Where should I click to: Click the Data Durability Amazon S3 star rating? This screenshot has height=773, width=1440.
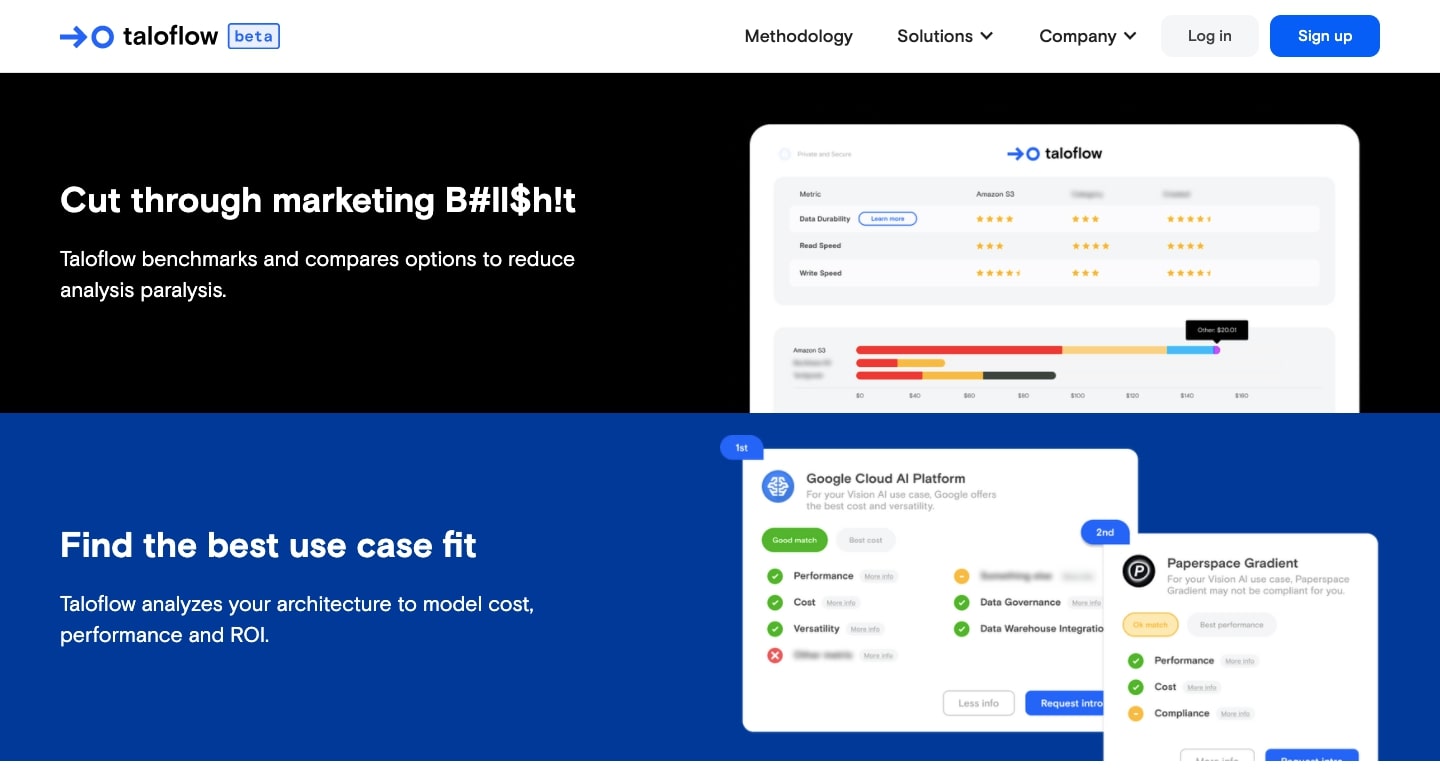coord(995,219)
